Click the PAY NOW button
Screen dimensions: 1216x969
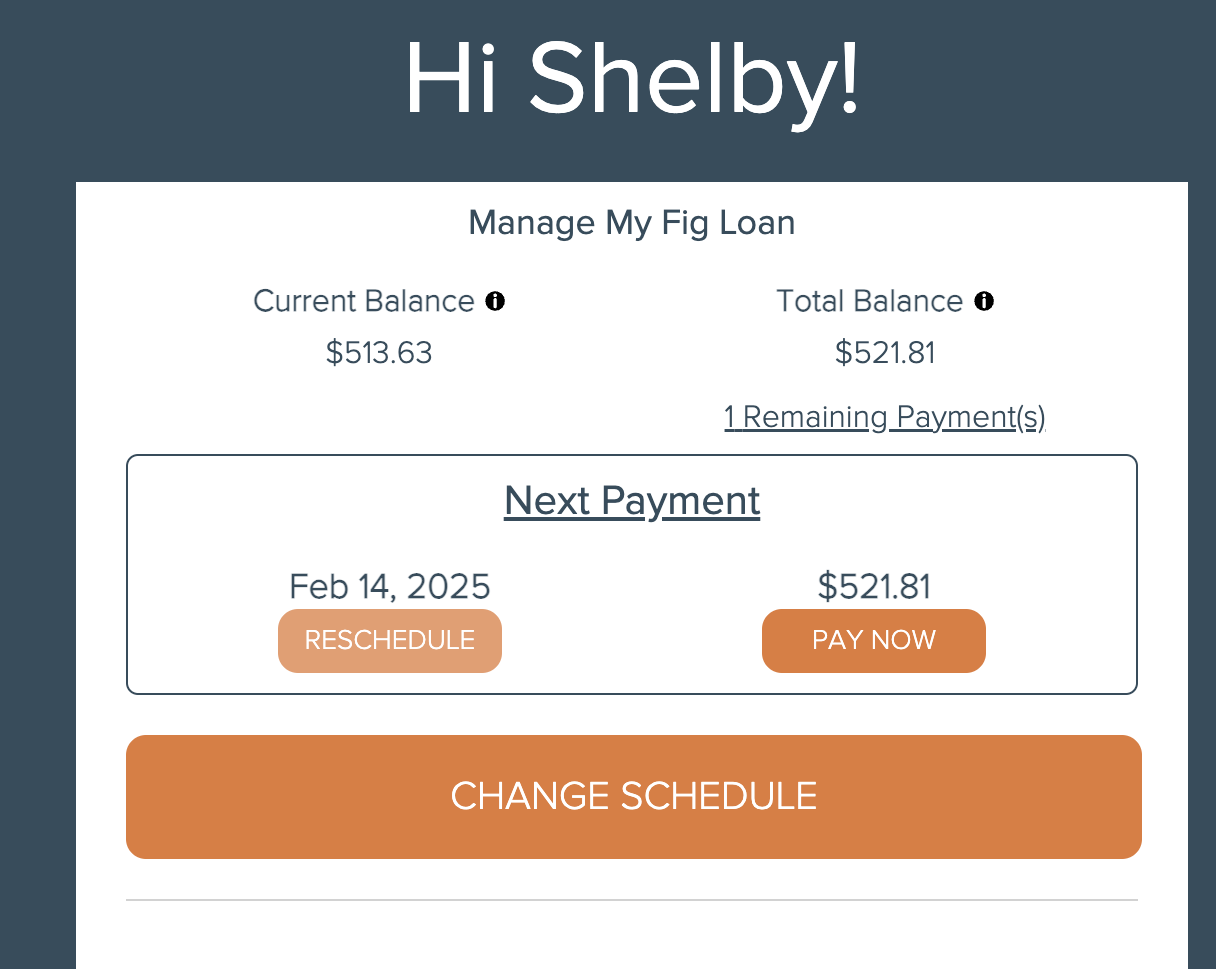(874, 641)
